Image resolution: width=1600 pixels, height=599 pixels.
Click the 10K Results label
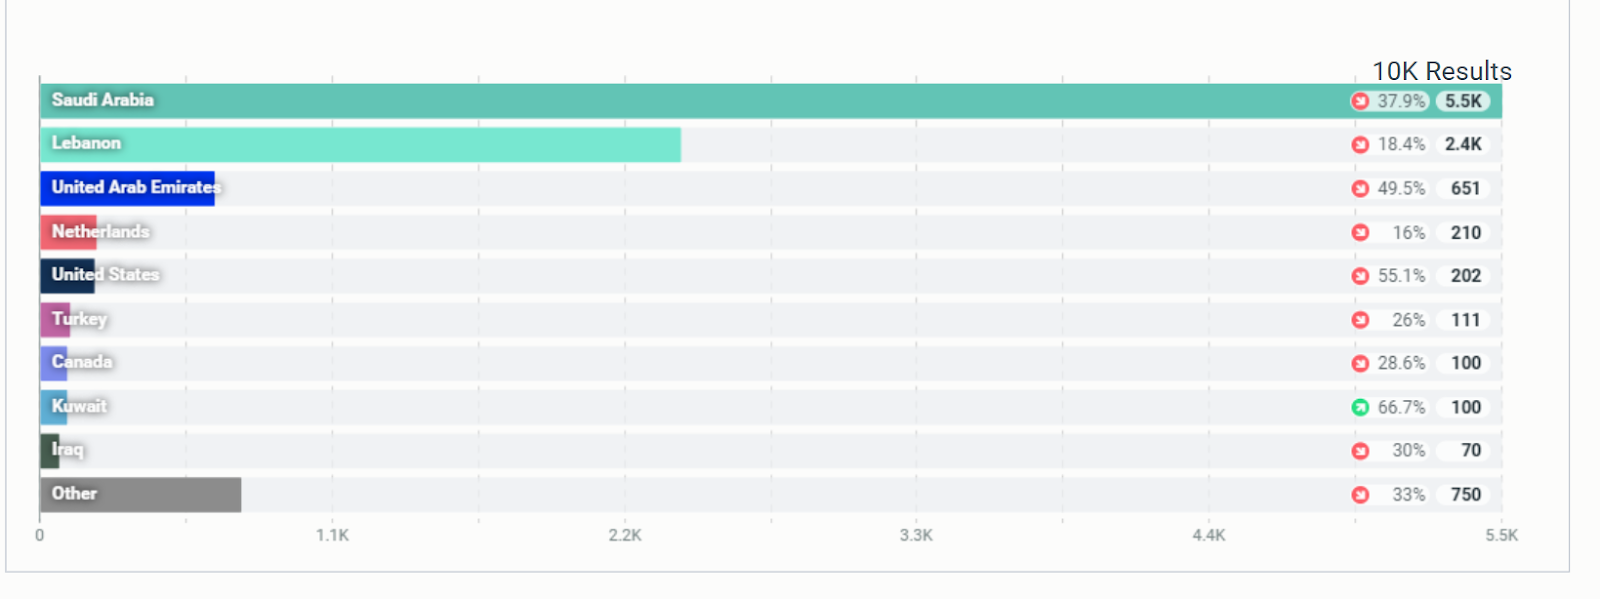coord(1442,71)
